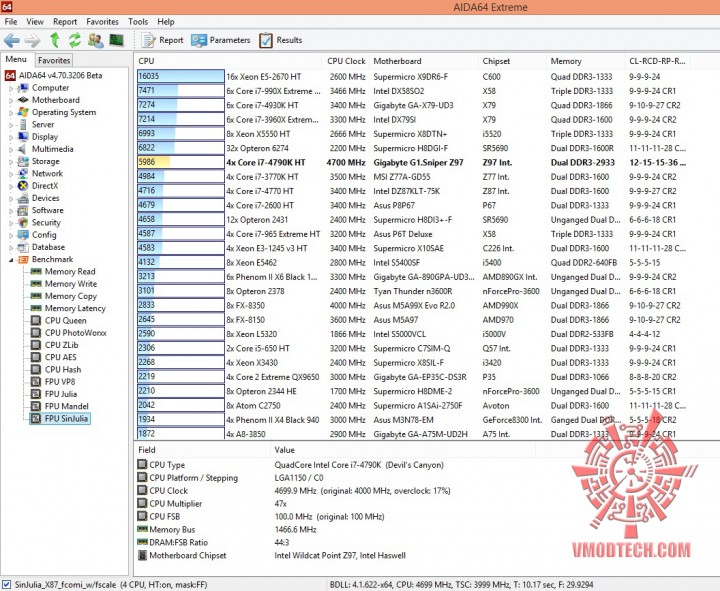The height and width of the screenshot is (591, 720).
Task: Click the 16035 score bar
Action: pos(180,76)
